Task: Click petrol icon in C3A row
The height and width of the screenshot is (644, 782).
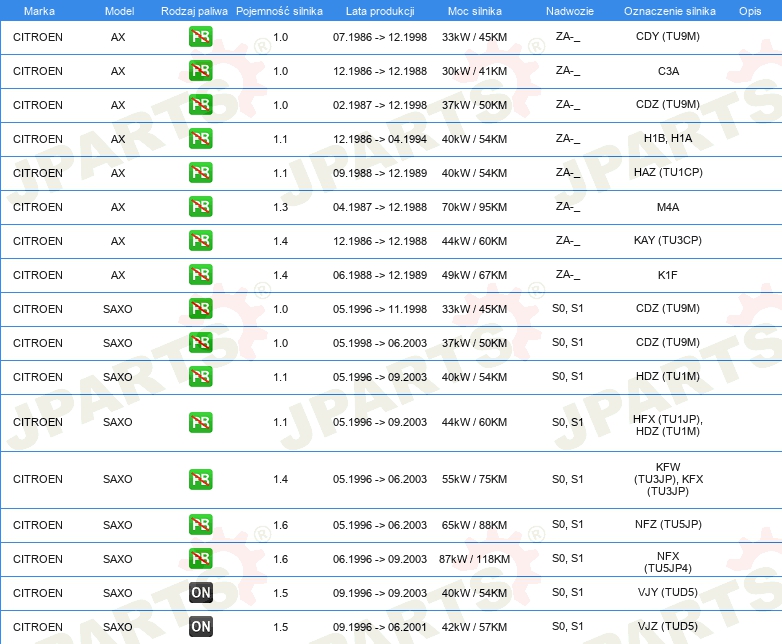Action: (x=200, y=70)
